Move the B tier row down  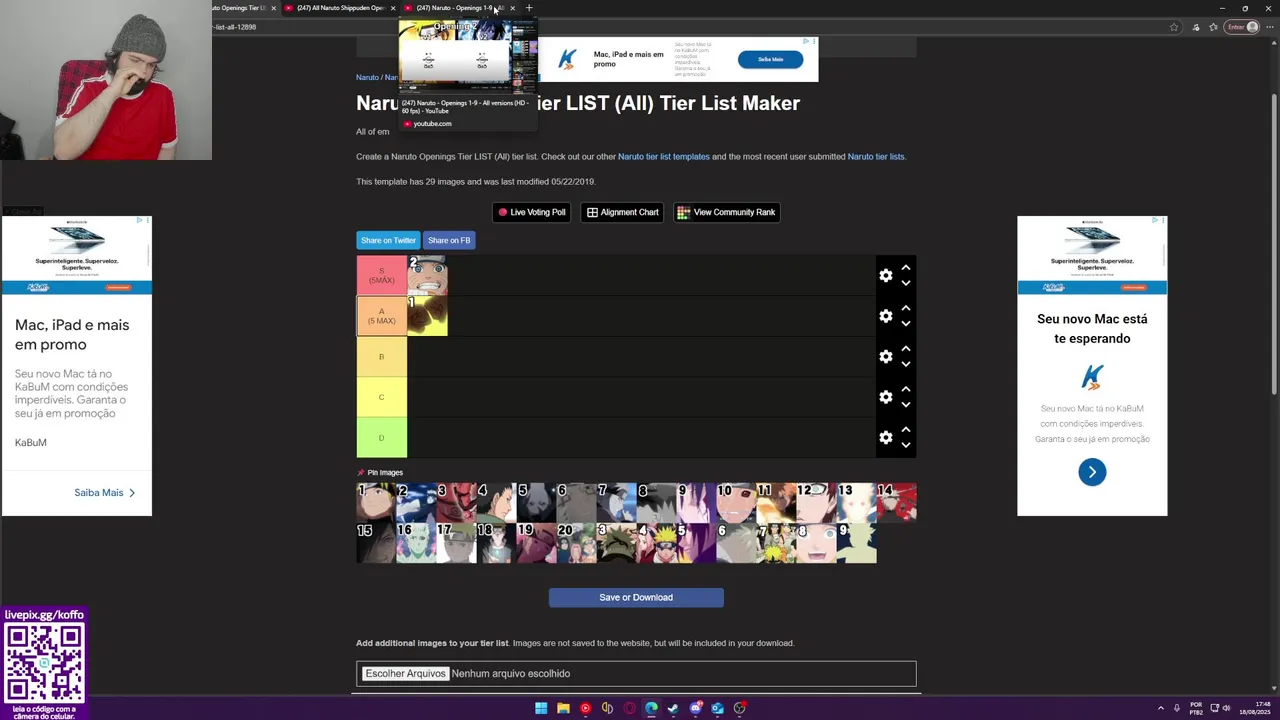coord(905,364)
